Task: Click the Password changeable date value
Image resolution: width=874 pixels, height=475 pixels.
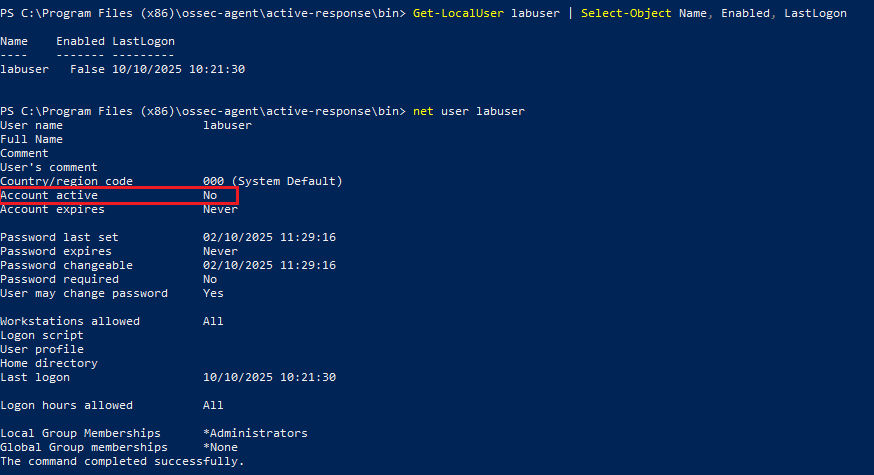Action: click(x=269, y=265)
